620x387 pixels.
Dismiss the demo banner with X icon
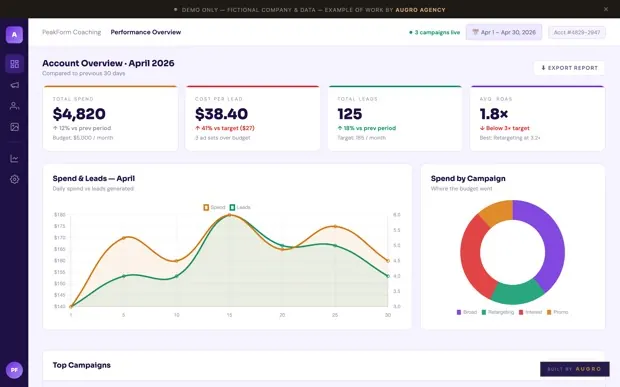pyautogui.click(x=606, y=9)
